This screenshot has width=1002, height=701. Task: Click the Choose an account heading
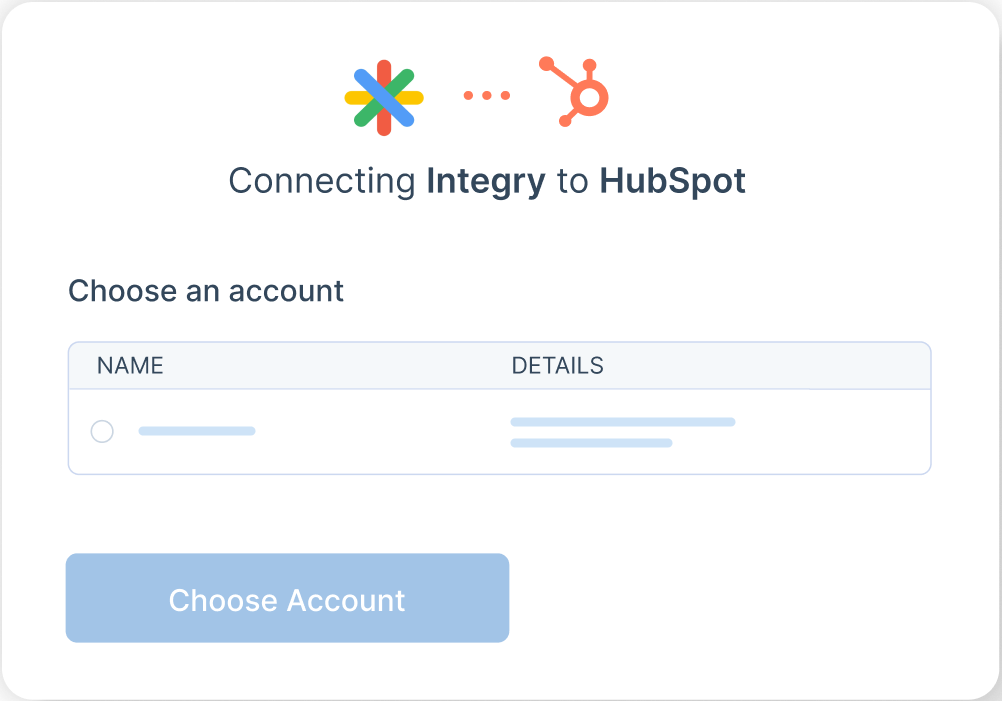click(206, 291)
